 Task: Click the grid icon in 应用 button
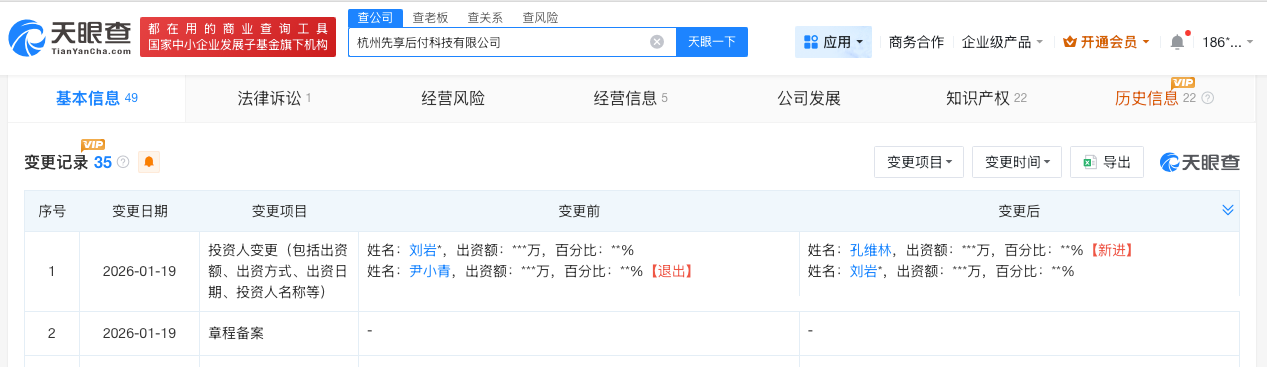(811, 42)
